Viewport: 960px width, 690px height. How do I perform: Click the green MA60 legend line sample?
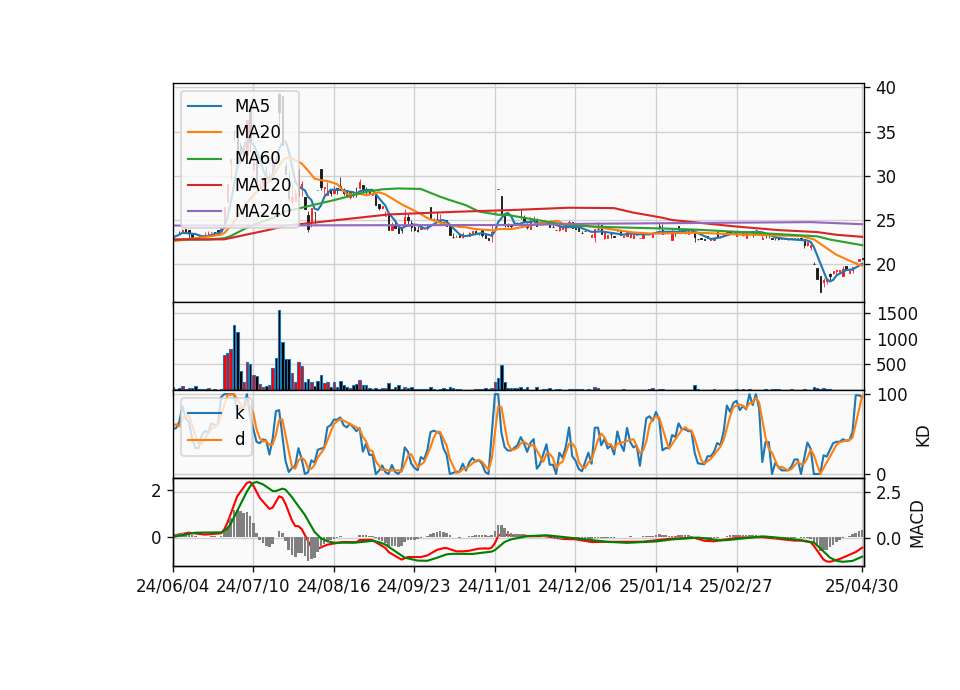coord(204,158)
